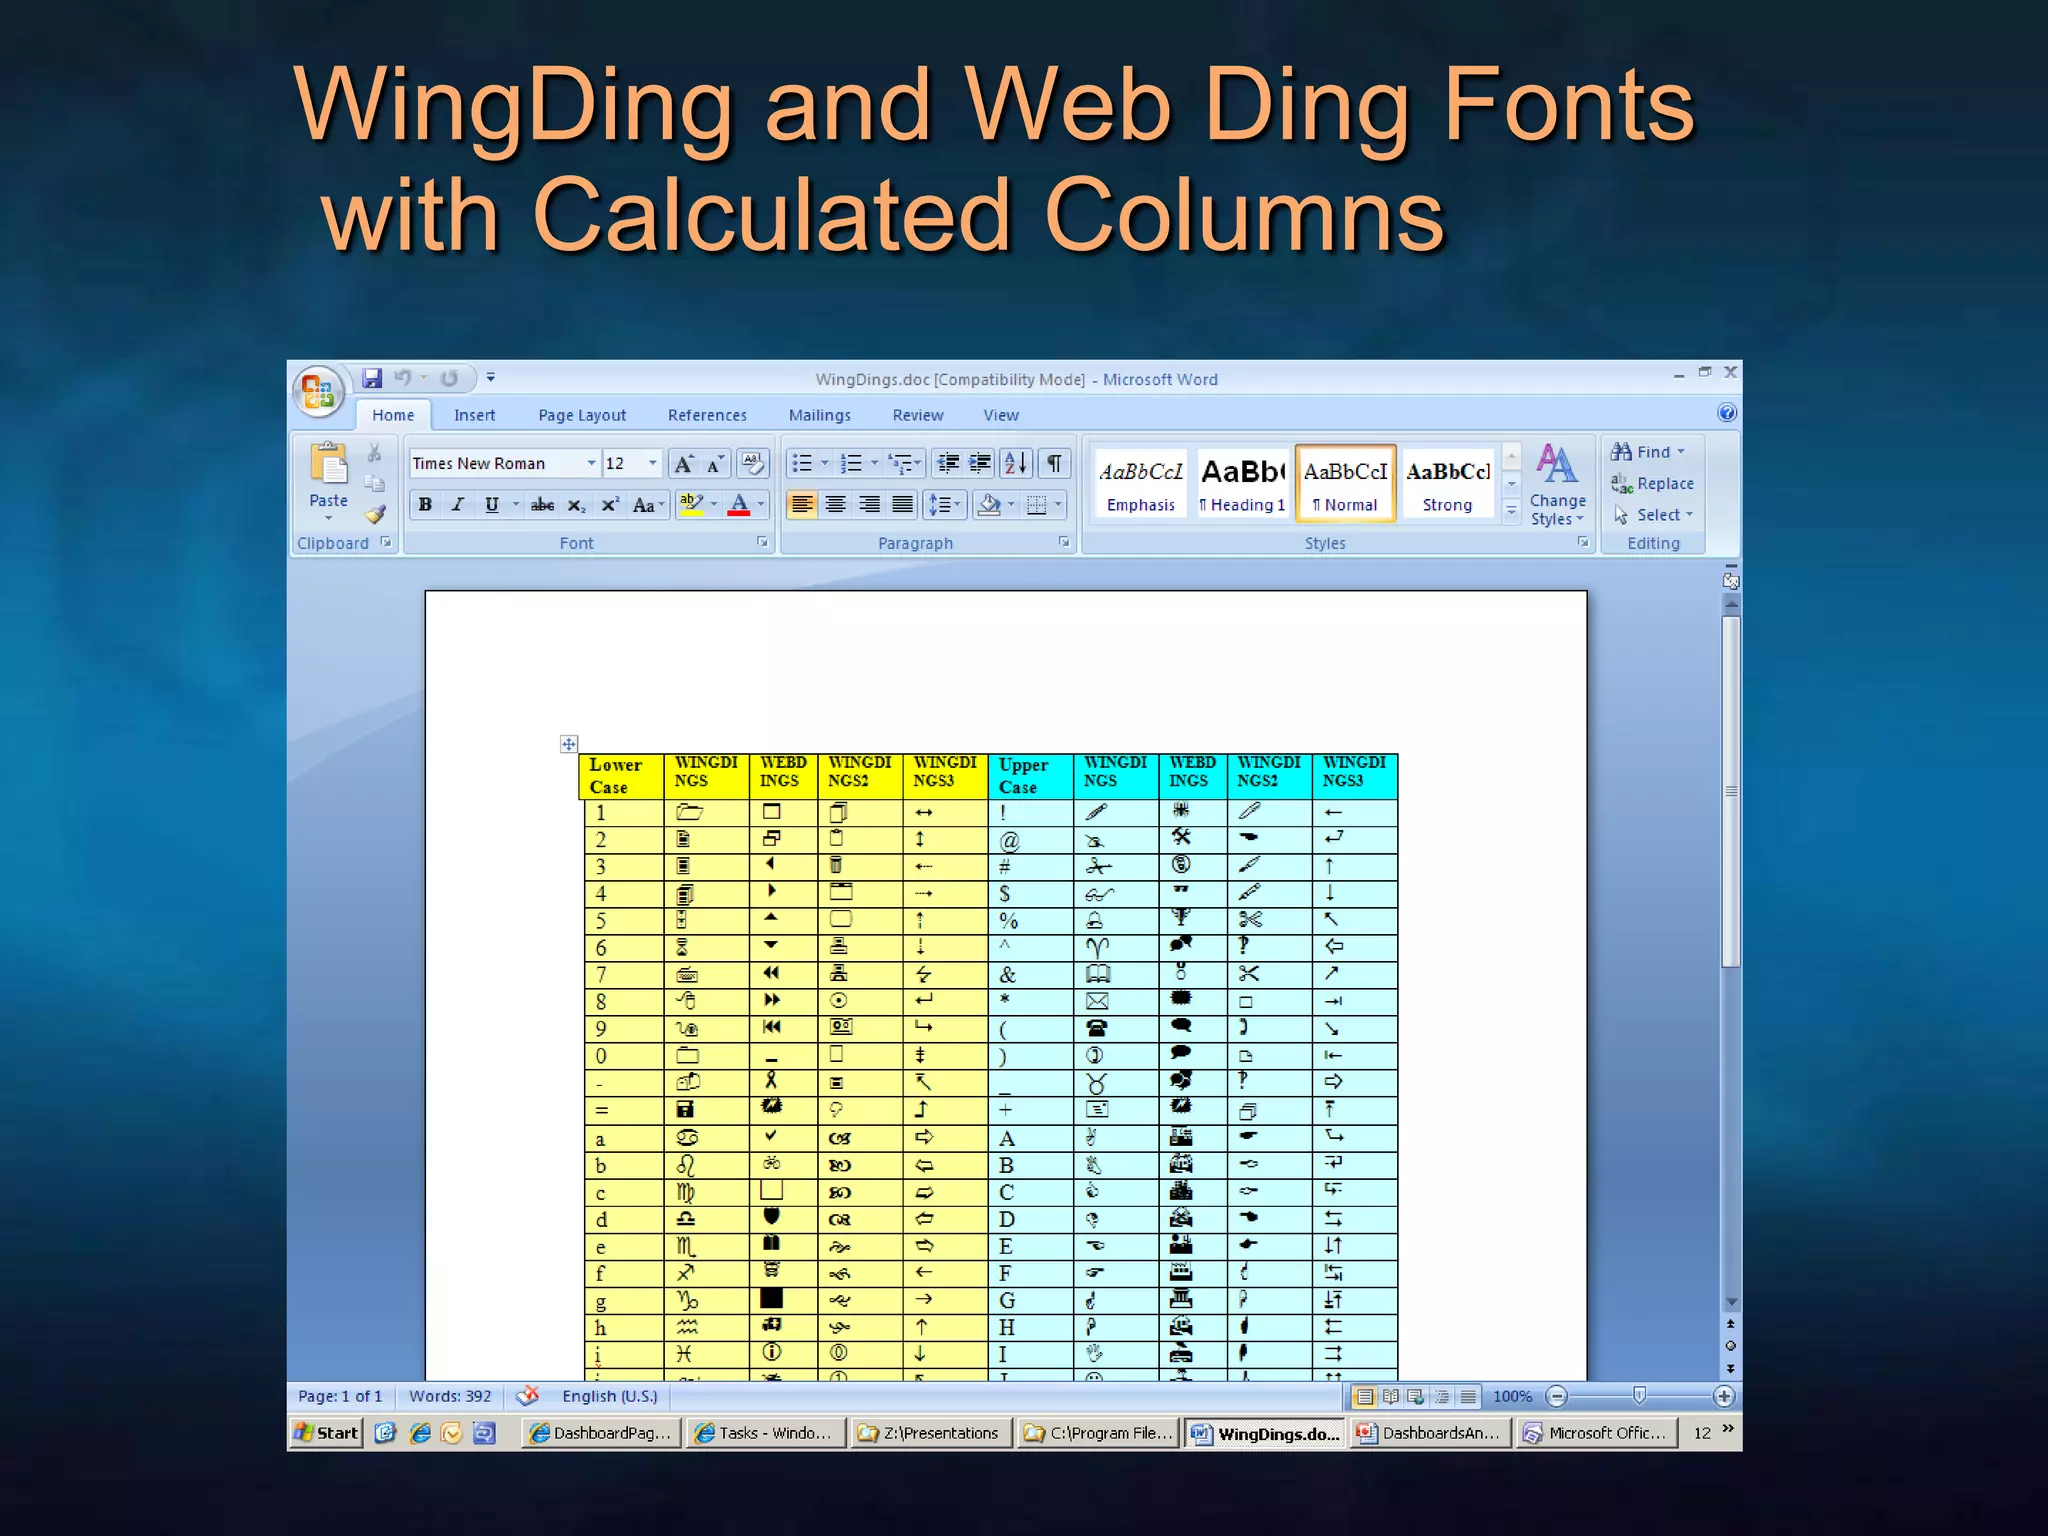
Task: Click the Cut scissors icon
Action: tap(375, 453)
